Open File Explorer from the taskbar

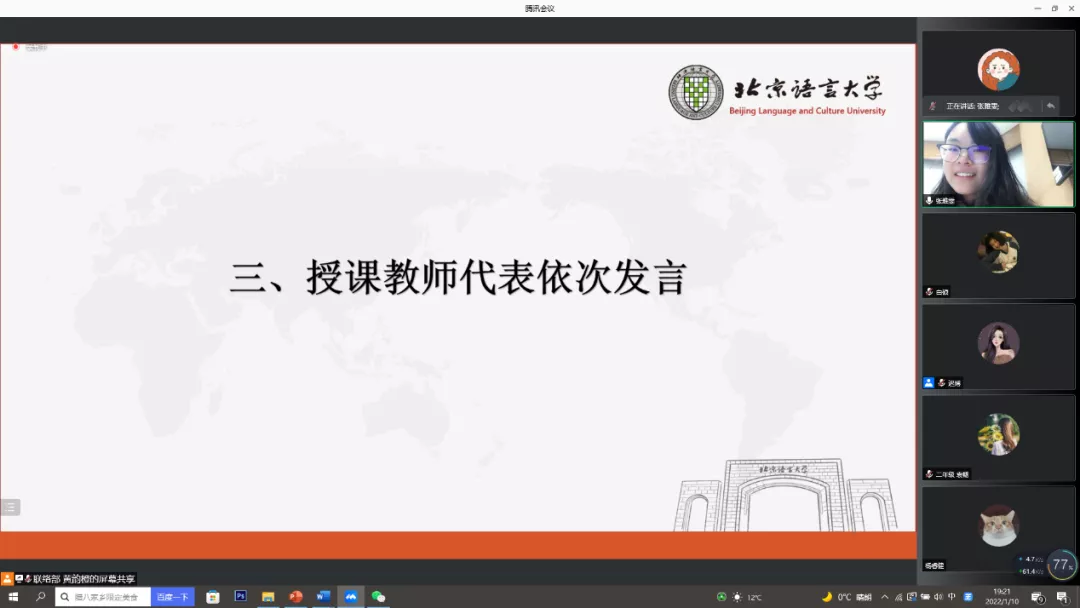(x=268, y=597)
